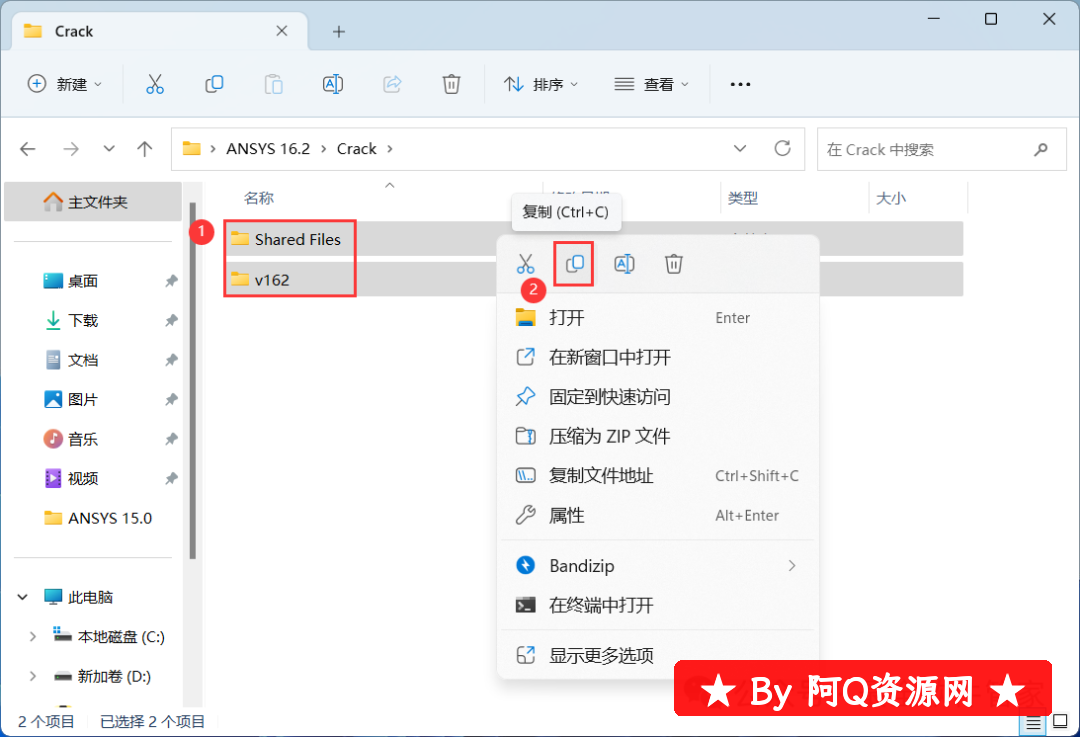This screenshot has width=1080, height=737.
Task: Copy selection via context menu copy icon
Action: (x=574, y=264)
